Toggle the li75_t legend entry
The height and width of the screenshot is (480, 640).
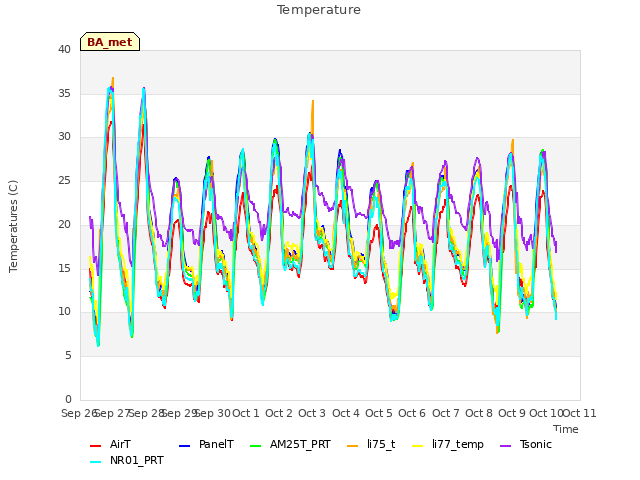point(371,444)
